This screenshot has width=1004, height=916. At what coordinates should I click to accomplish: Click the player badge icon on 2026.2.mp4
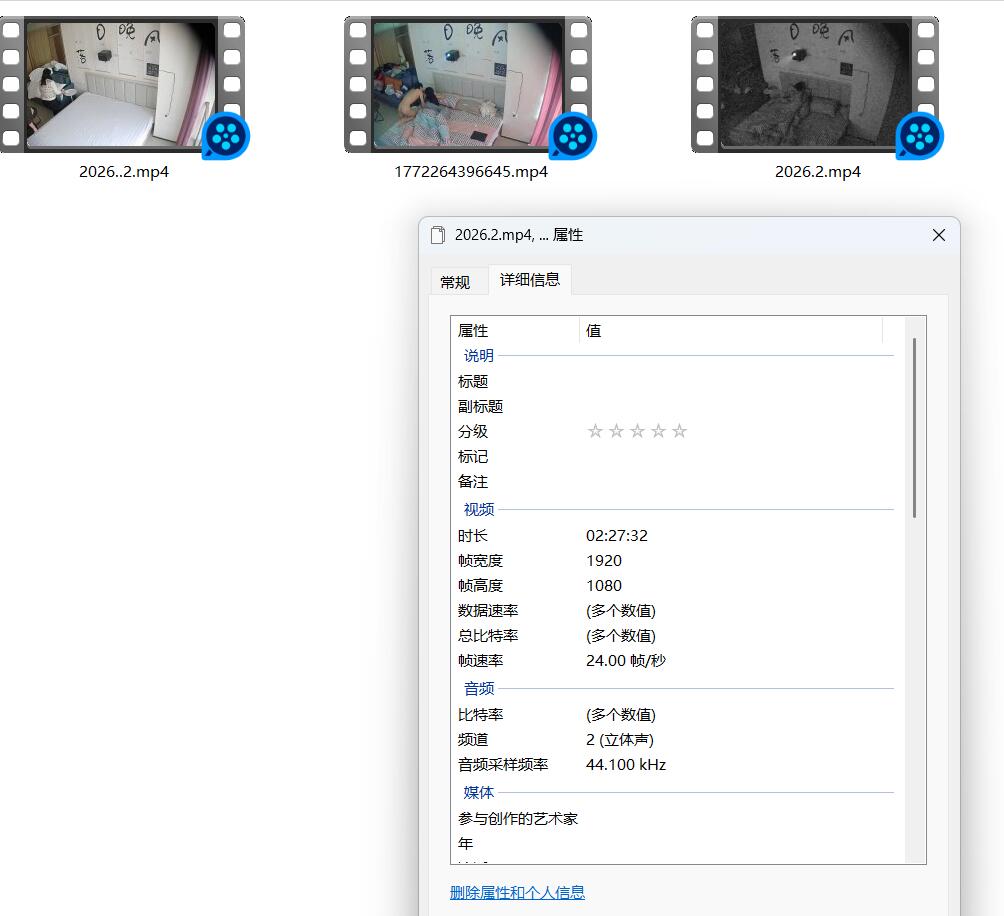[919, 135]
